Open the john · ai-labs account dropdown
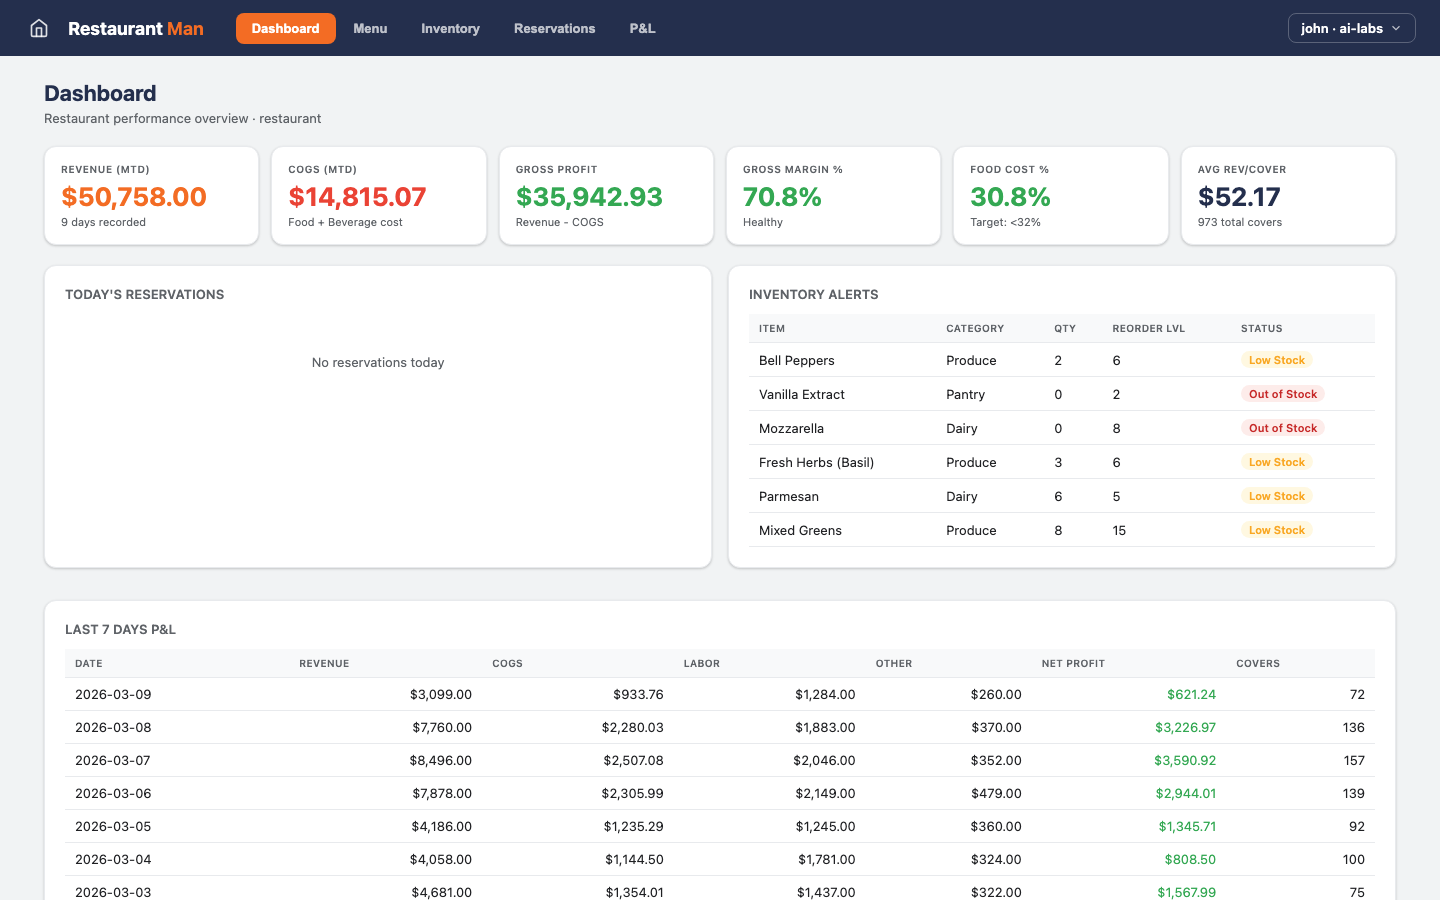The width and height of the screenshot is (1440, 900). pyautogui.click(x=1351, y=28)
